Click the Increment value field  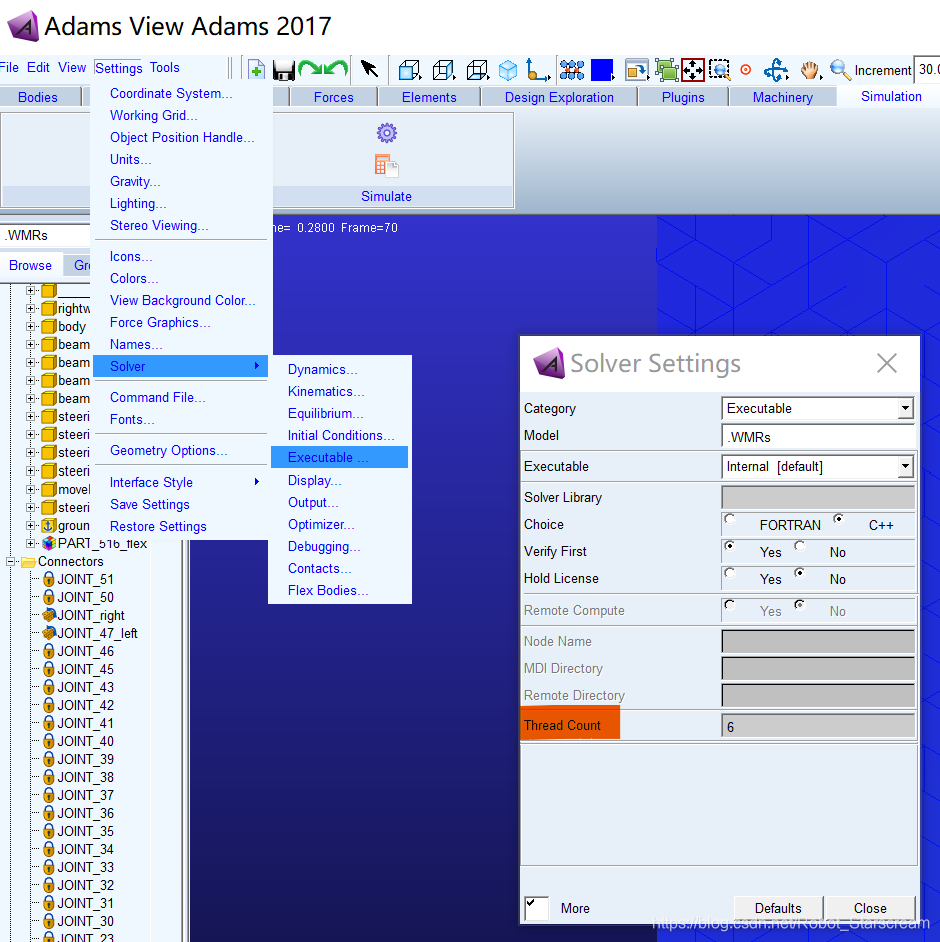click(927, 70)
